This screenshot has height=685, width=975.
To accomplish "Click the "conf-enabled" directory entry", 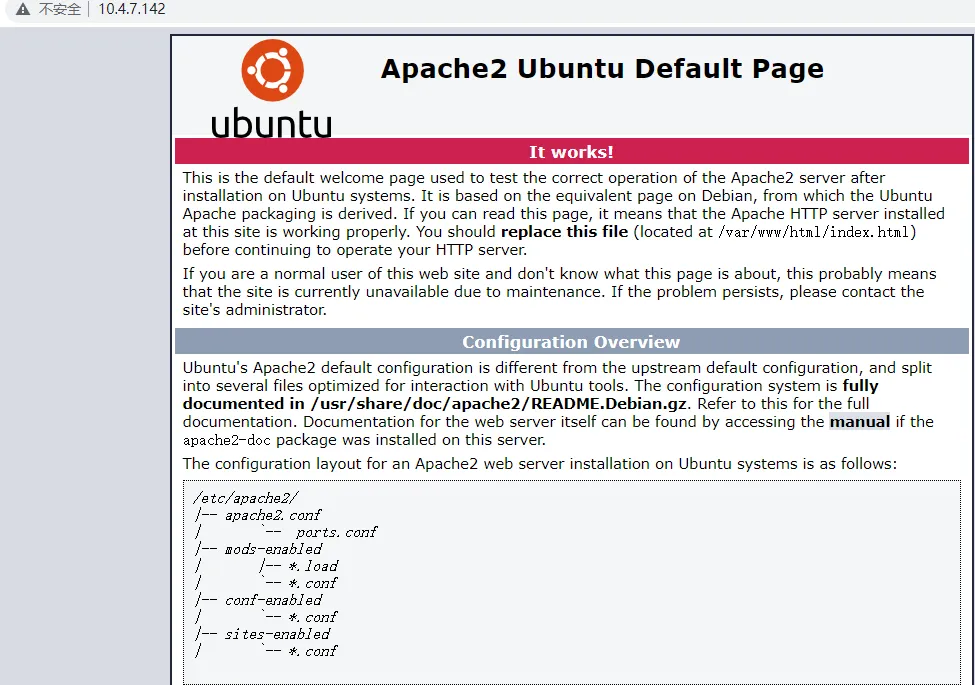I will tap(274, 600).
